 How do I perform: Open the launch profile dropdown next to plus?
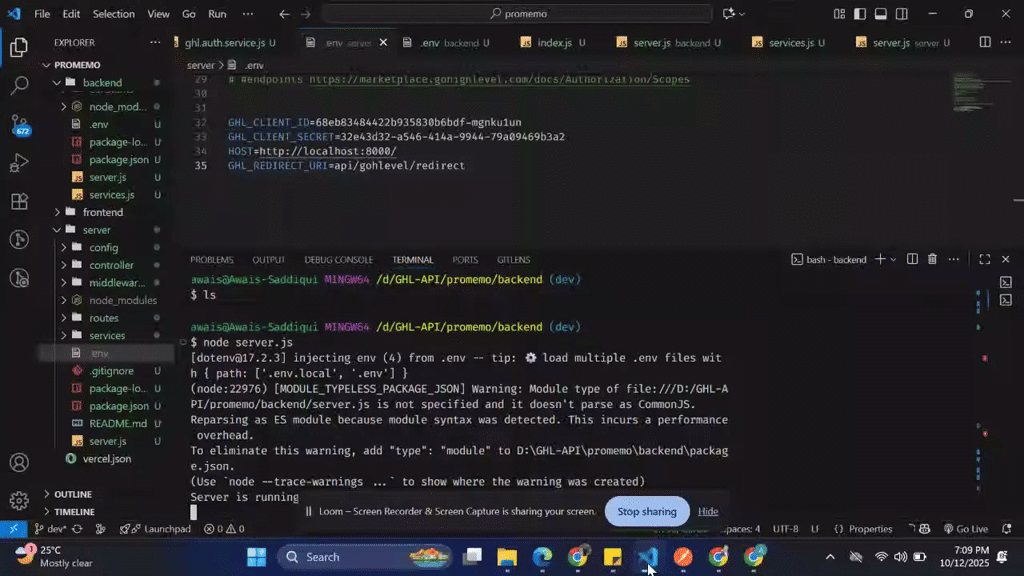pyautogui.click(x=893, y=259)
